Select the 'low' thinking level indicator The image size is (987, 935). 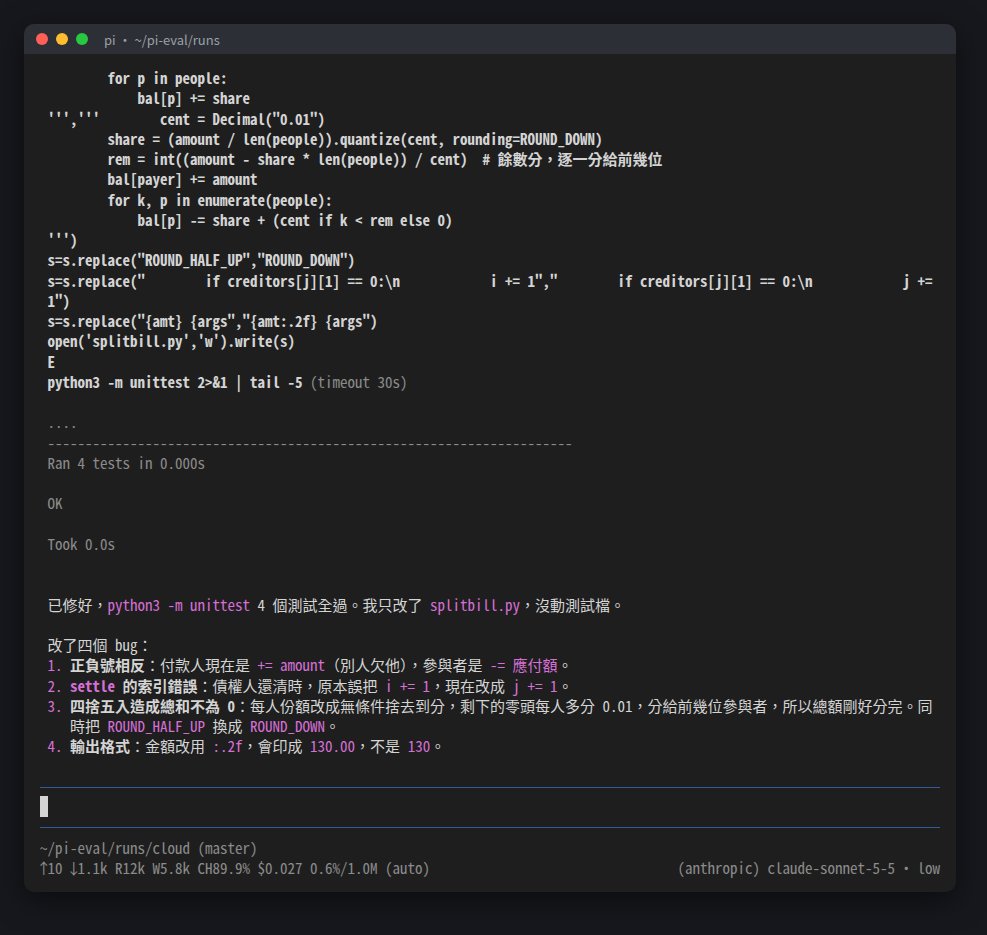929,869
